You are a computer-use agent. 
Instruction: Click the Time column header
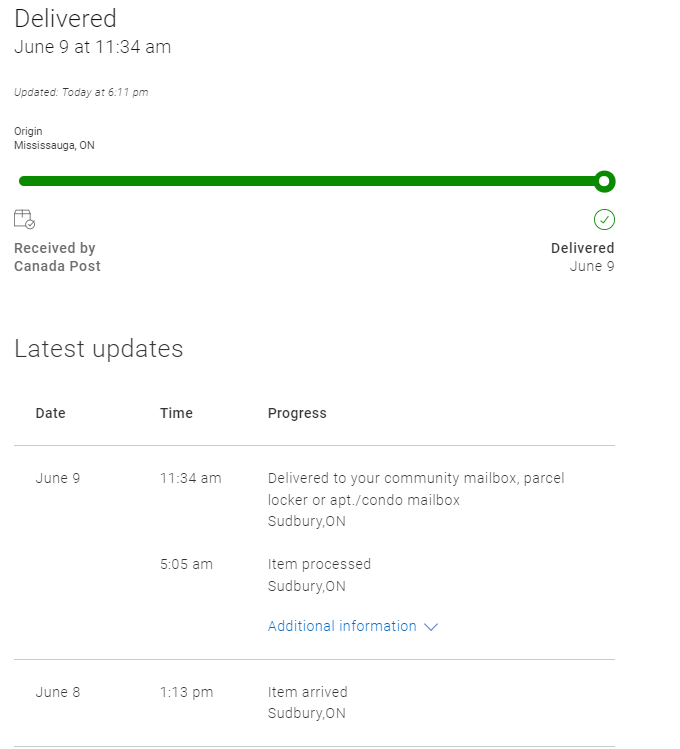coord(176,413)
